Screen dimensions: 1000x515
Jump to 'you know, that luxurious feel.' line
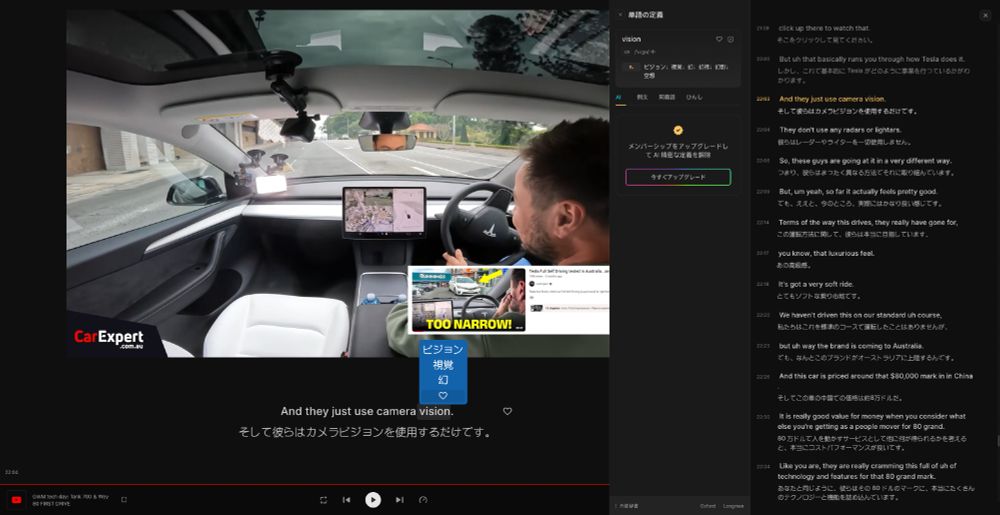pyautogui.click(x=826, y=253)
